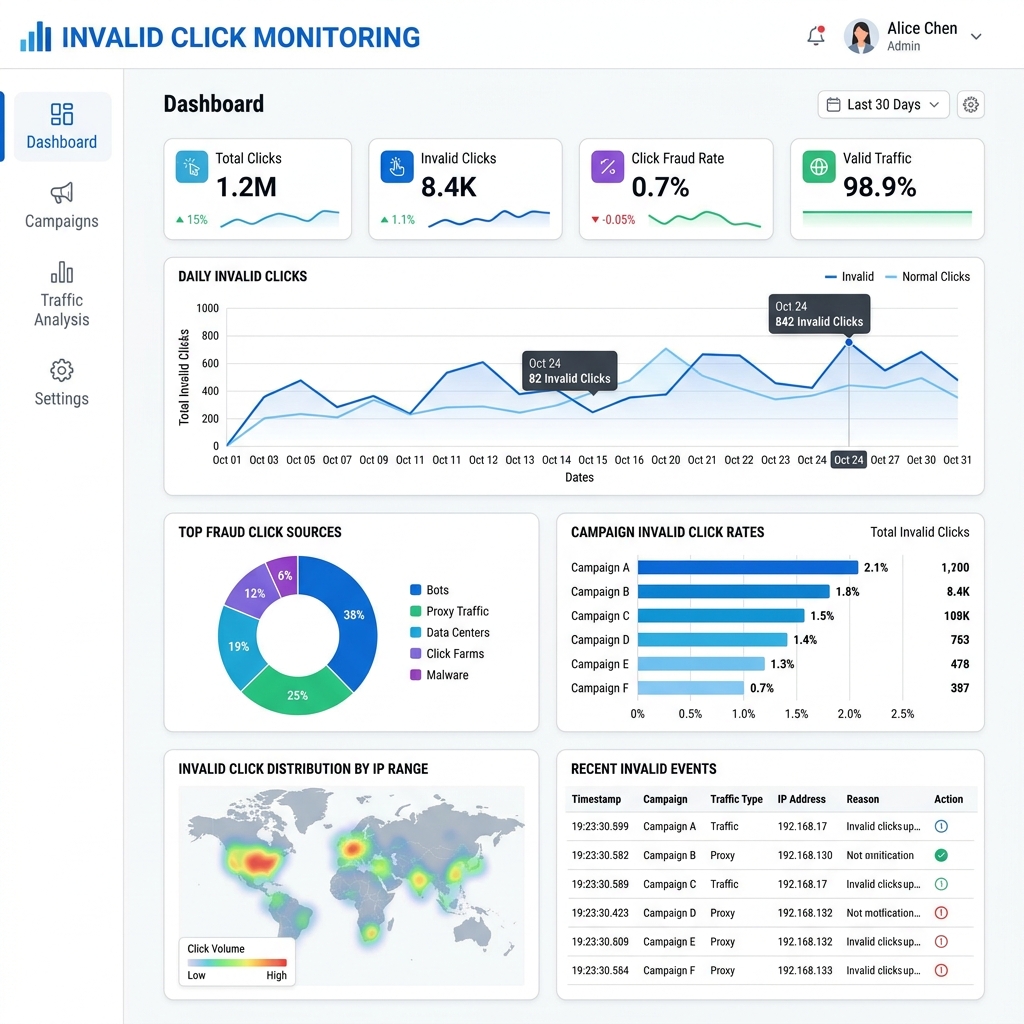Select the Campaign B rate bar

click(x=733, y=592)
